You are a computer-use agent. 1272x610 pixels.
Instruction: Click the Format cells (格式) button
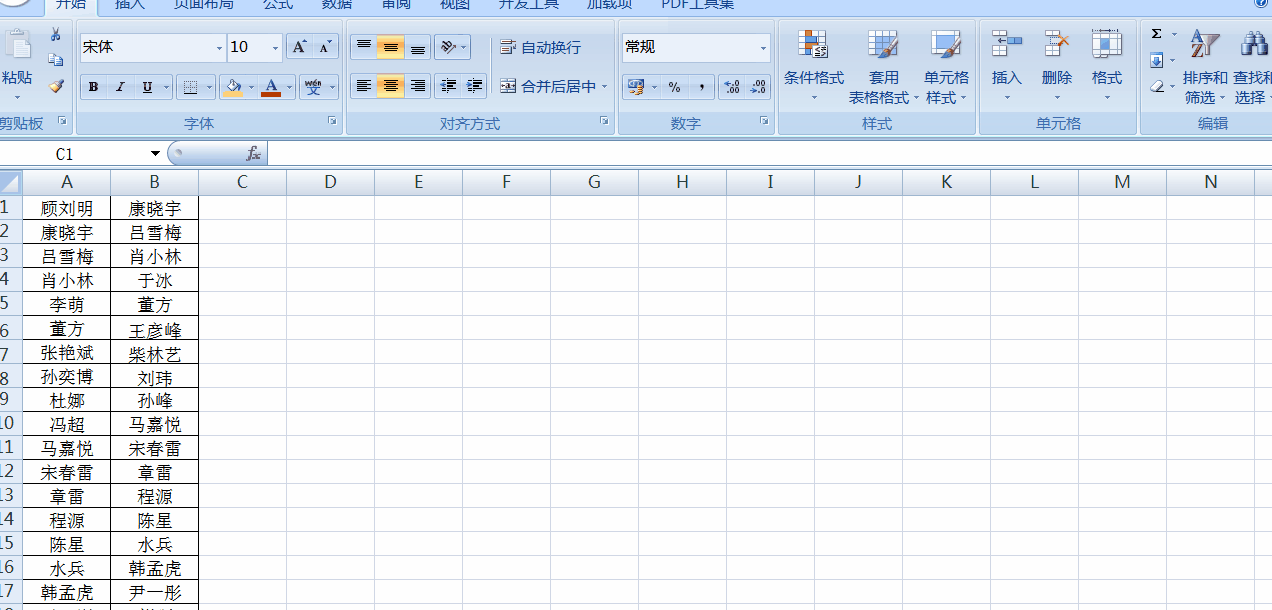click(1107, 66)
